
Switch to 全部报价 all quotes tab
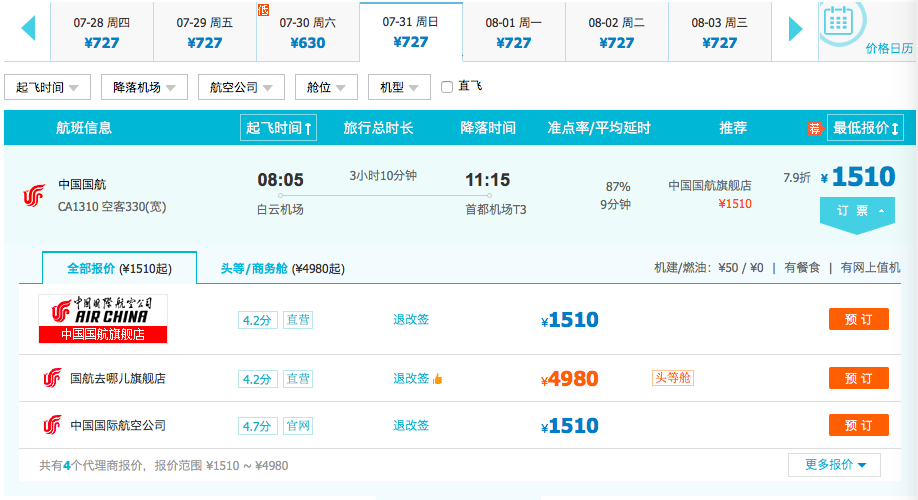point(119,268)
